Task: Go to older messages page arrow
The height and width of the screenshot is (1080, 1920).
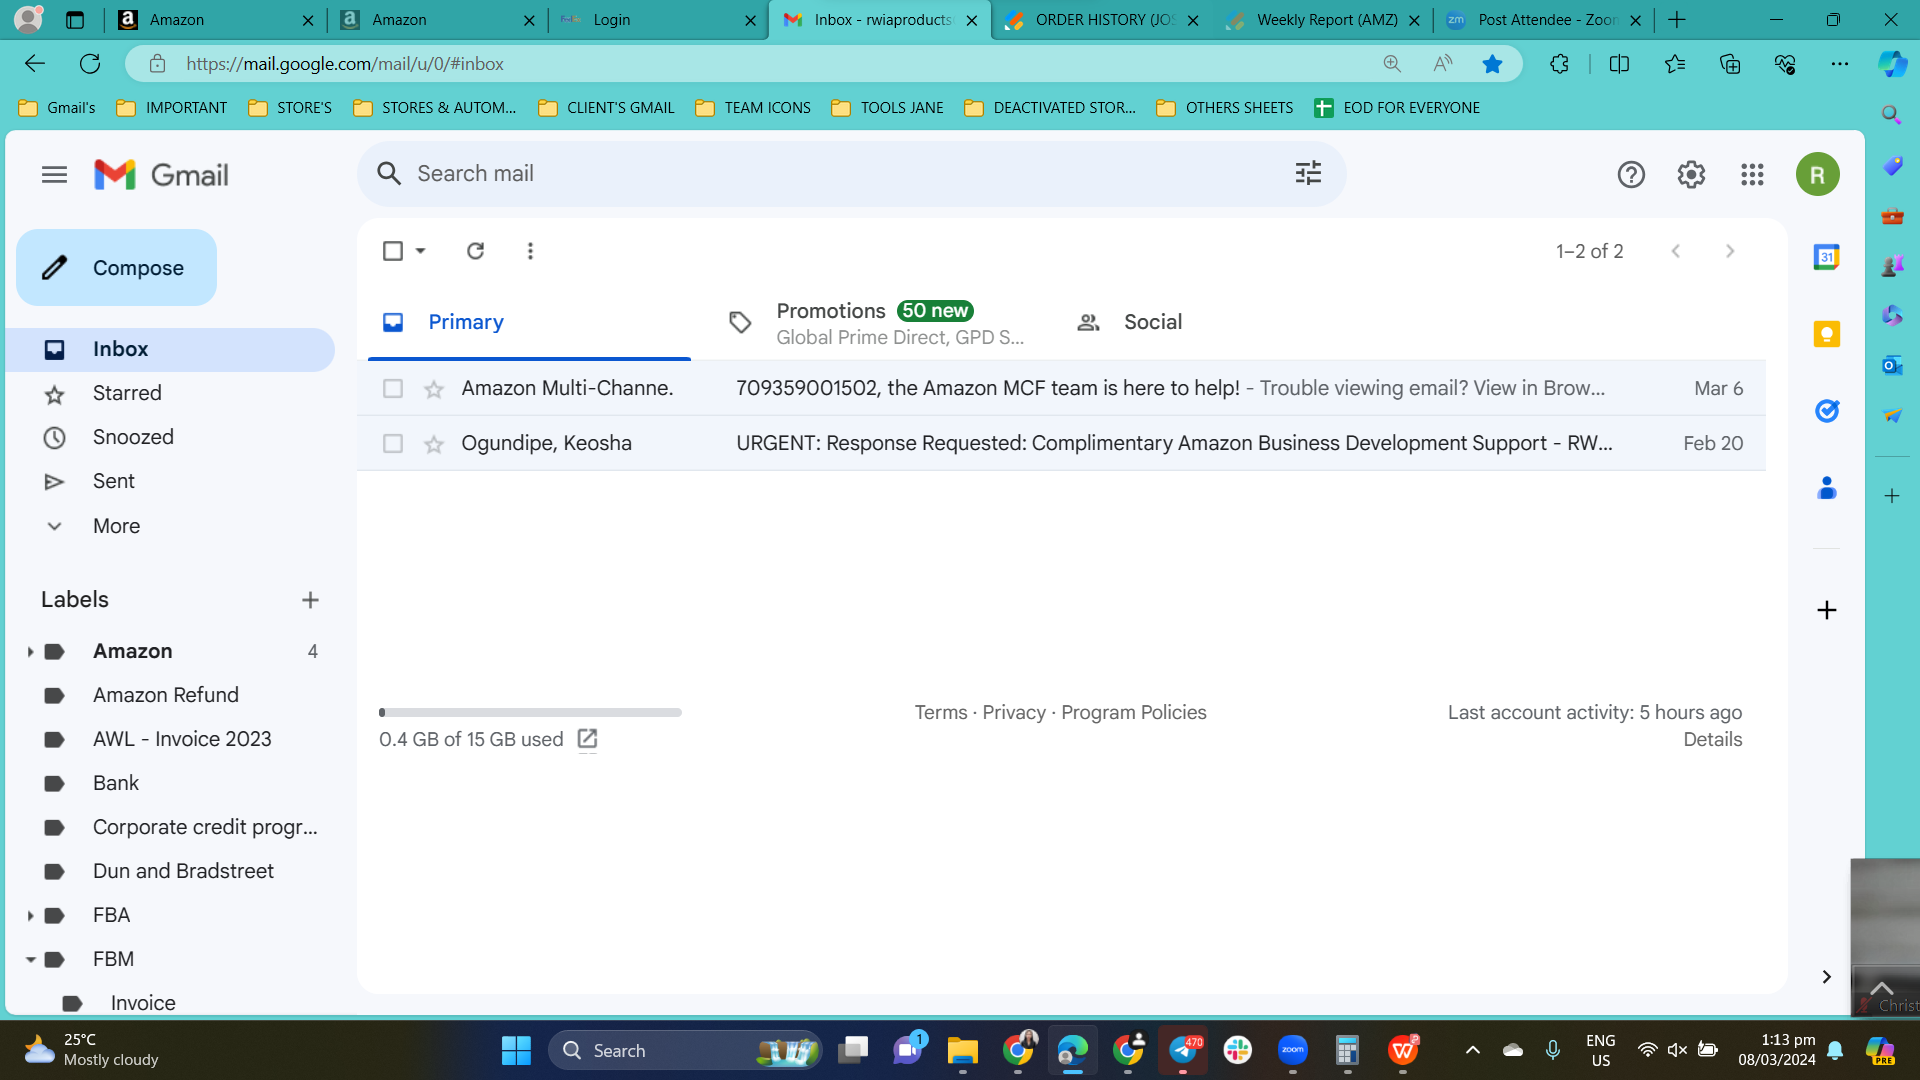Action: coord(1730,251)
